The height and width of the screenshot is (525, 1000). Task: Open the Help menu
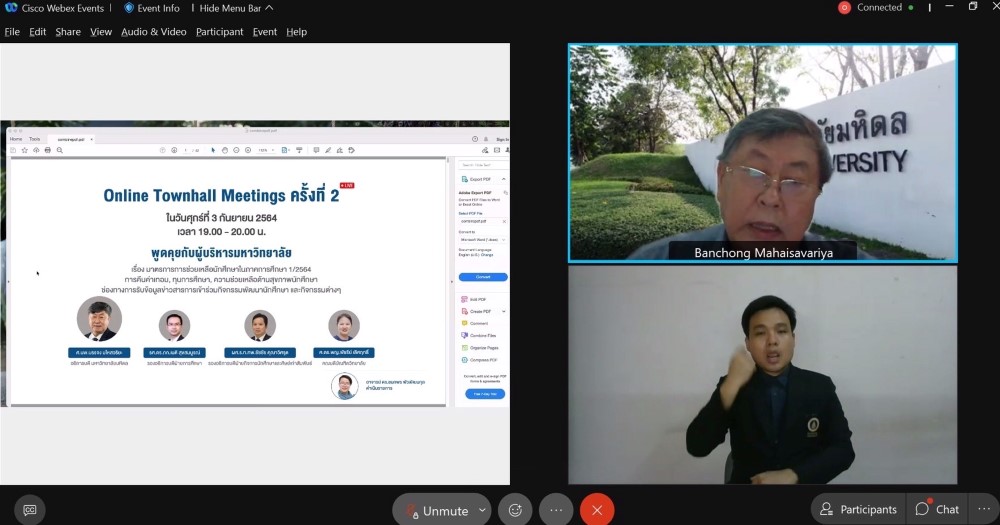(296, 32)
